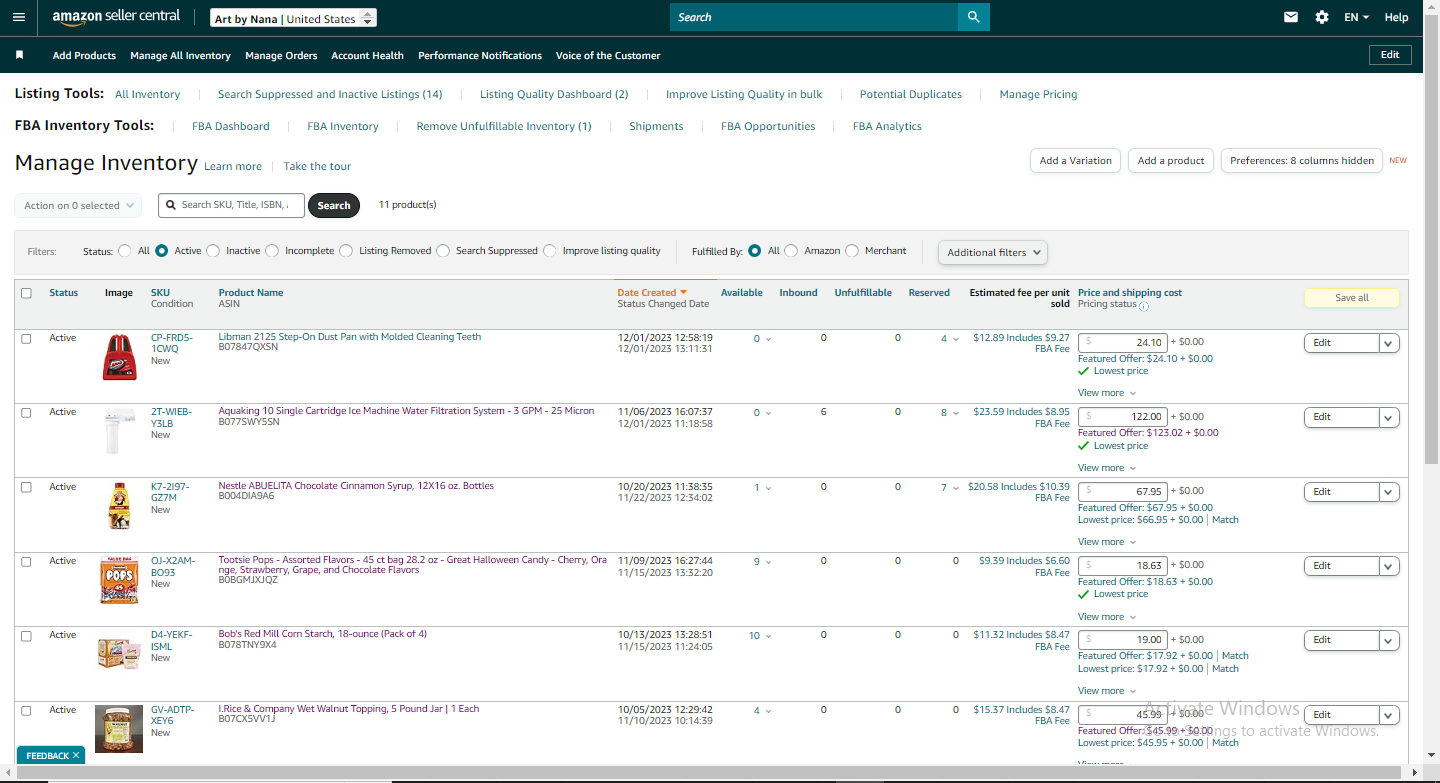Open the Additional filters dropdown

(x=993, y=252)
